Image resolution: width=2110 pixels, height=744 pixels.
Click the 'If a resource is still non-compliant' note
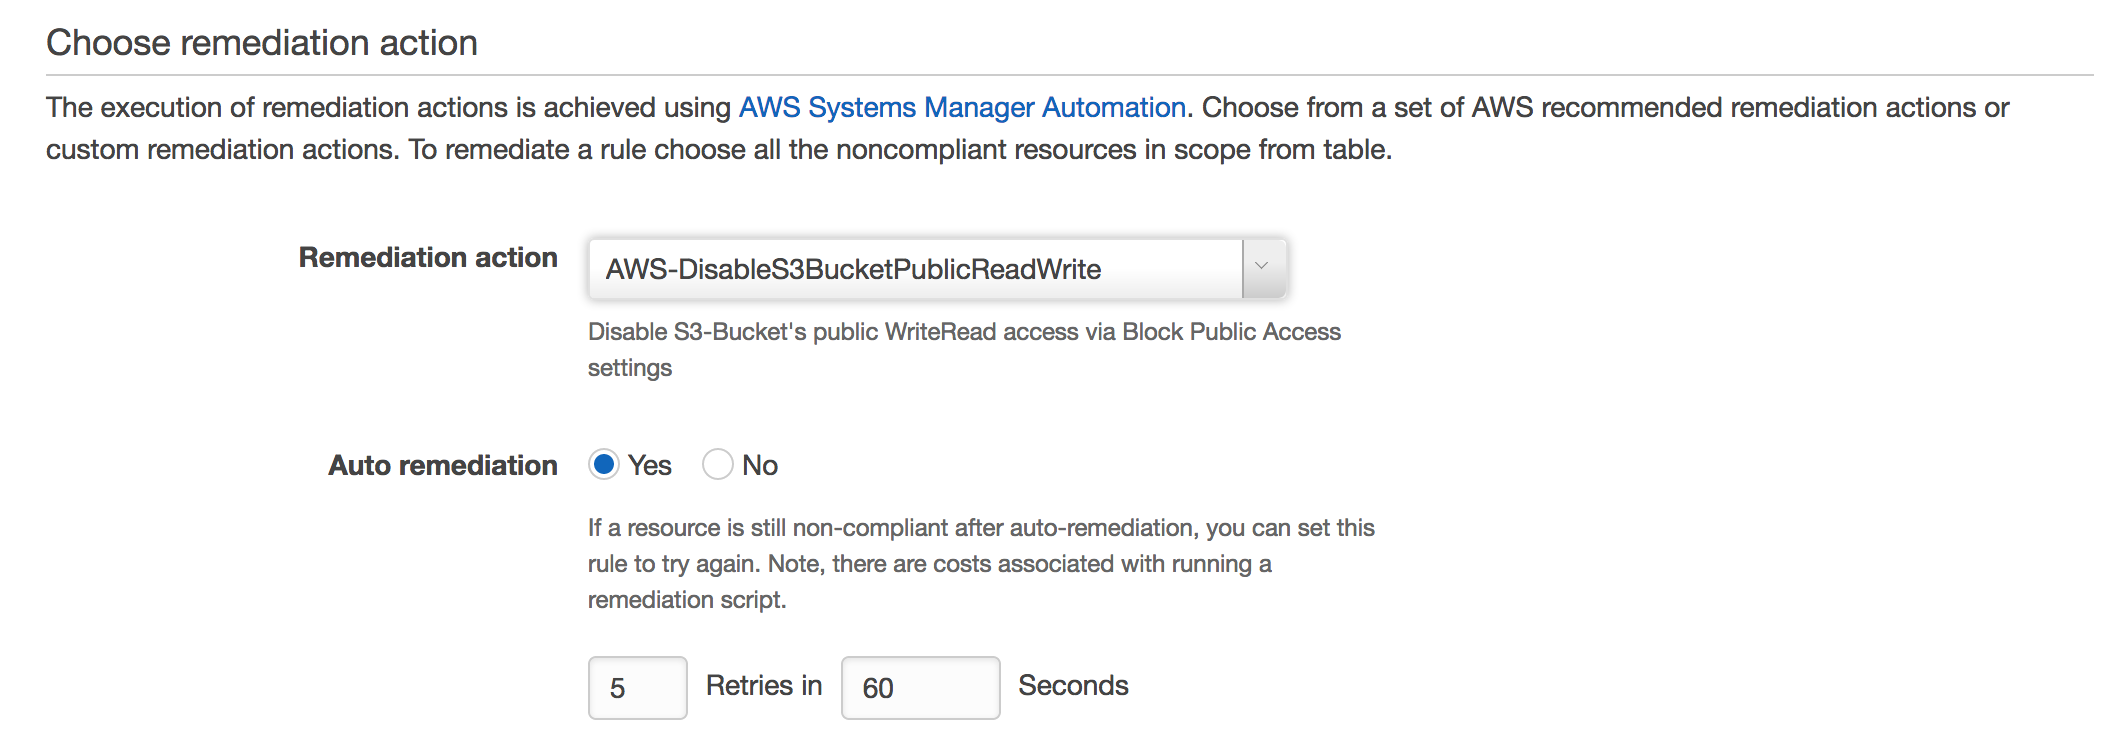point(980,528)
